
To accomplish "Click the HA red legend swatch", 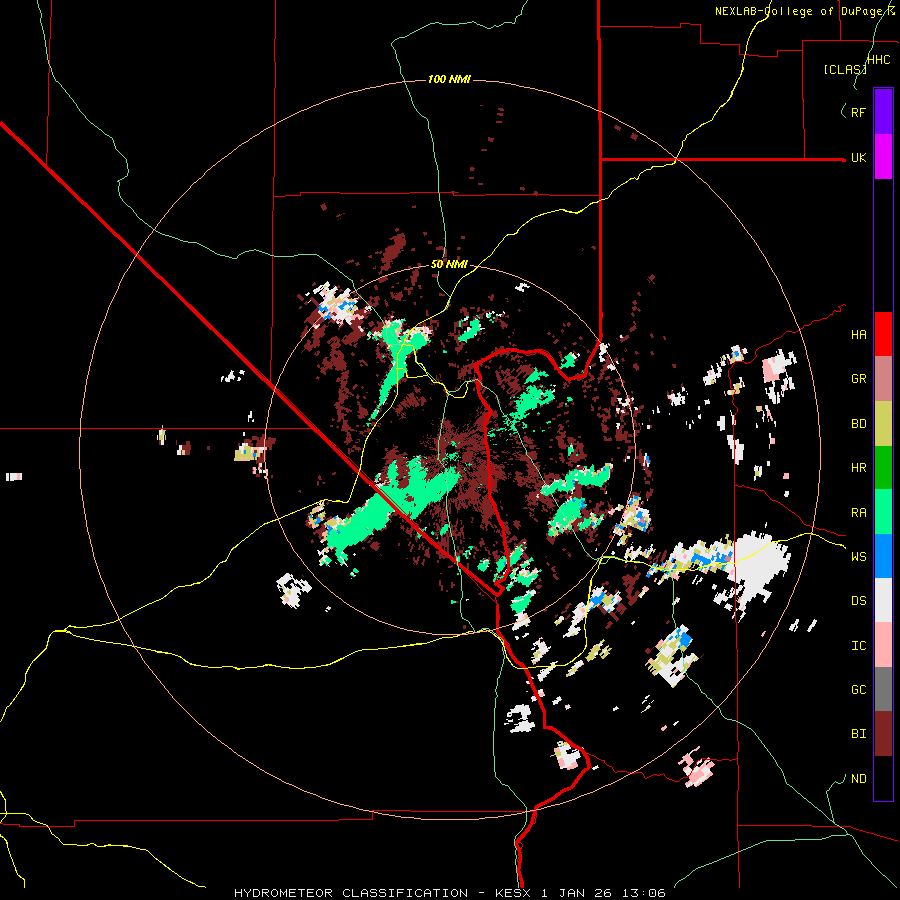I will [x=883, y=334].
